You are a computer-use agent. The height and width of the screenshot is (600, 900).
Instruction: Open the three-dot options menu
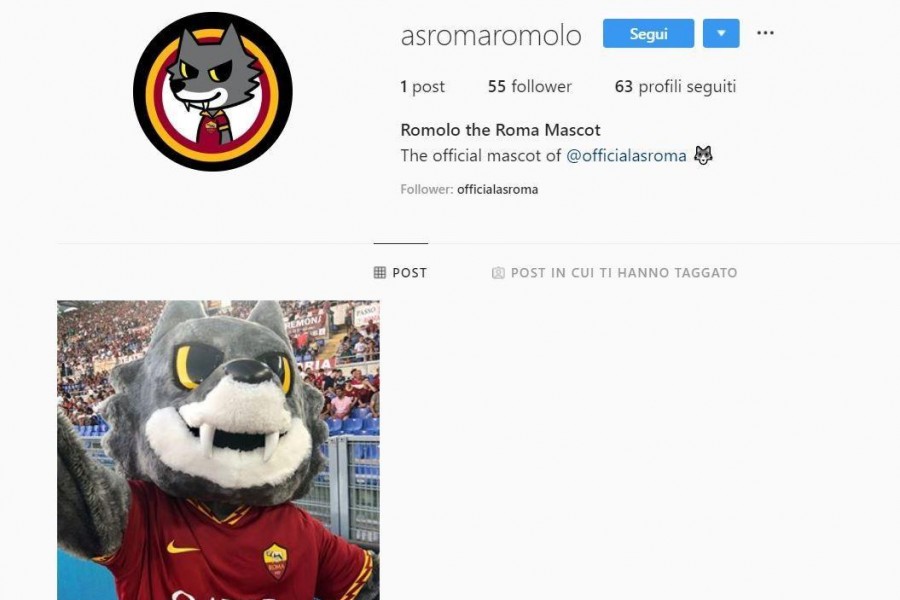pyautogui.click(x=765, y=33)
